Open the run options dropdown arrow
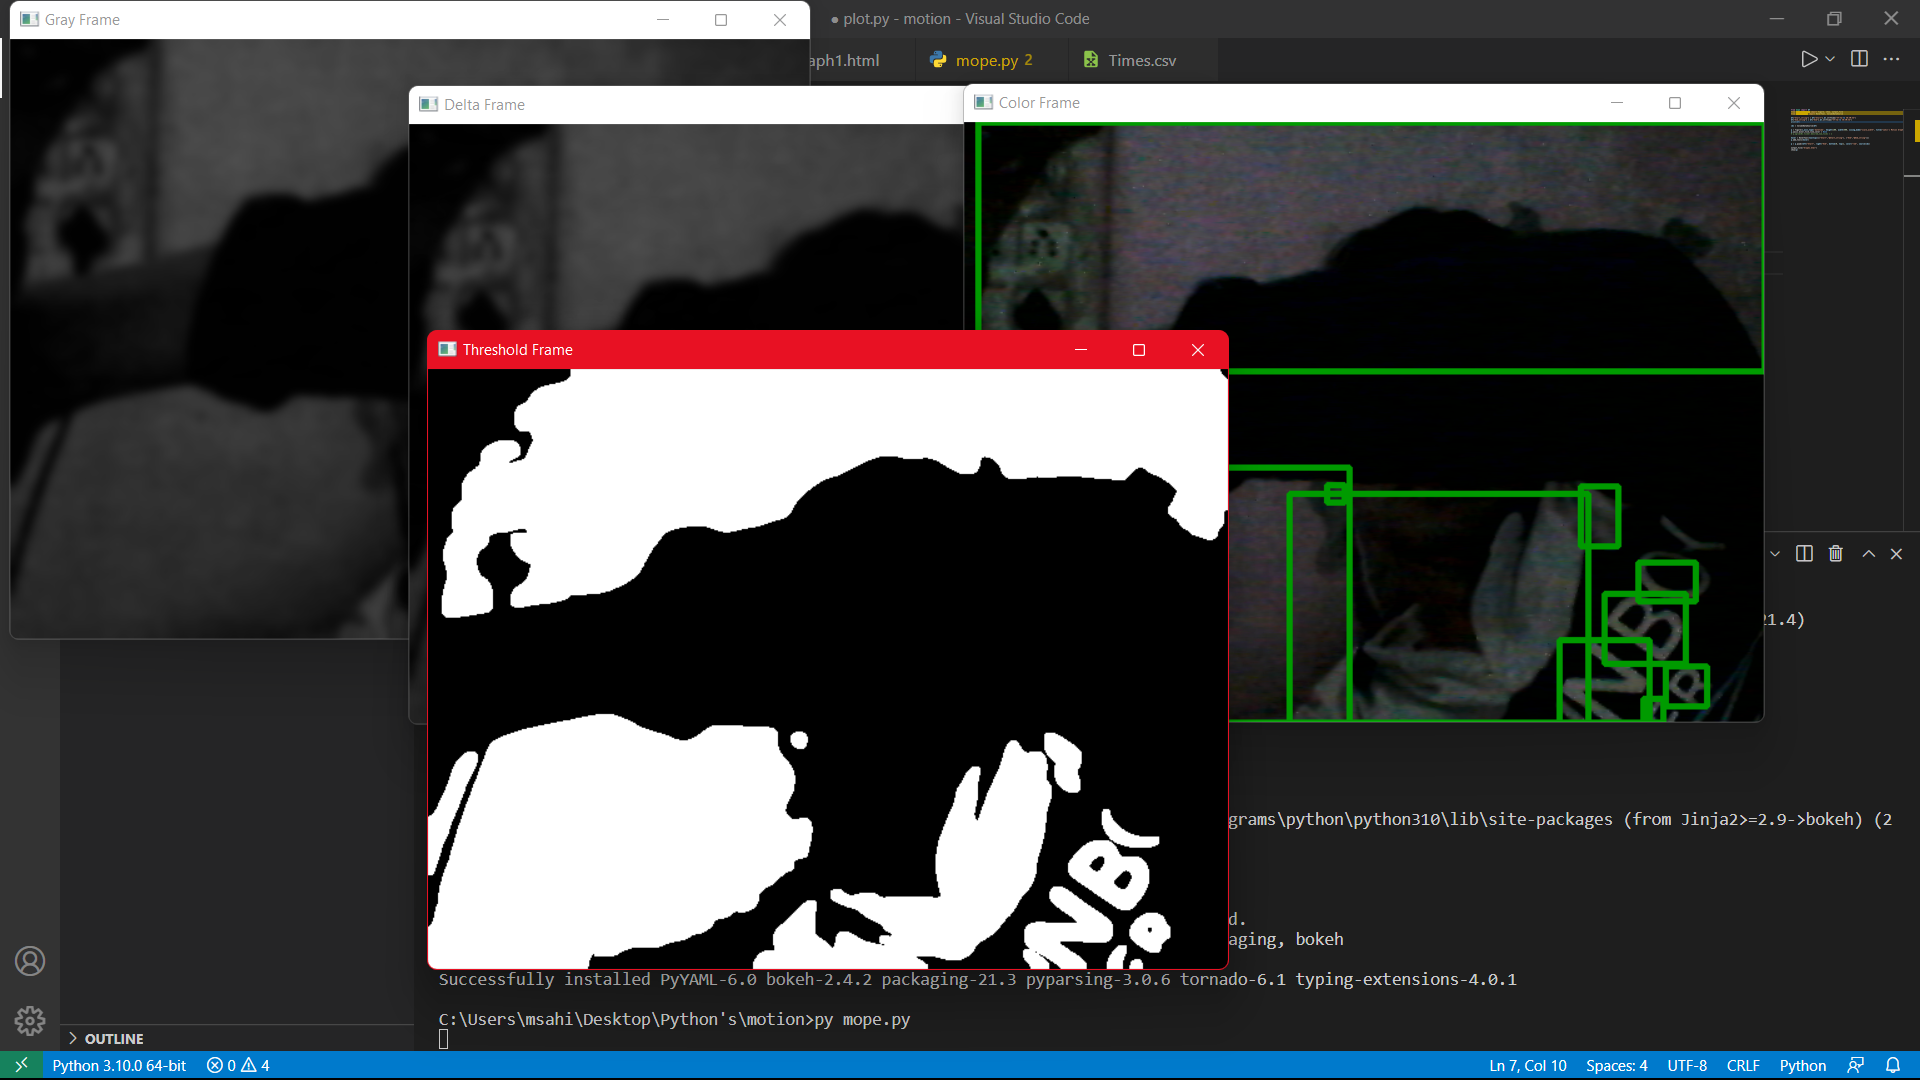1920x1080 pixels. (x=1830, y=59)
